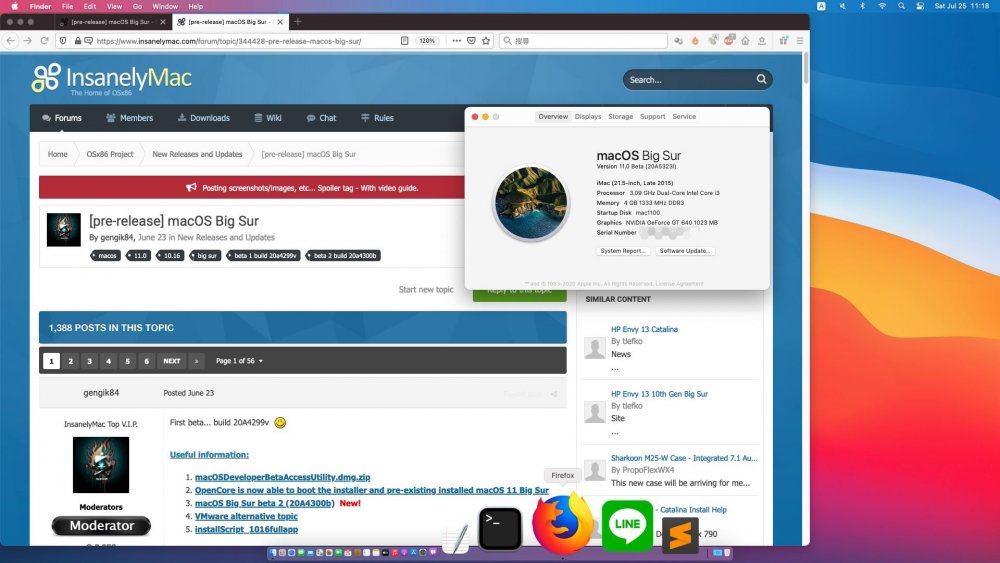Open VMware alternative topic link

pos(246,516)
